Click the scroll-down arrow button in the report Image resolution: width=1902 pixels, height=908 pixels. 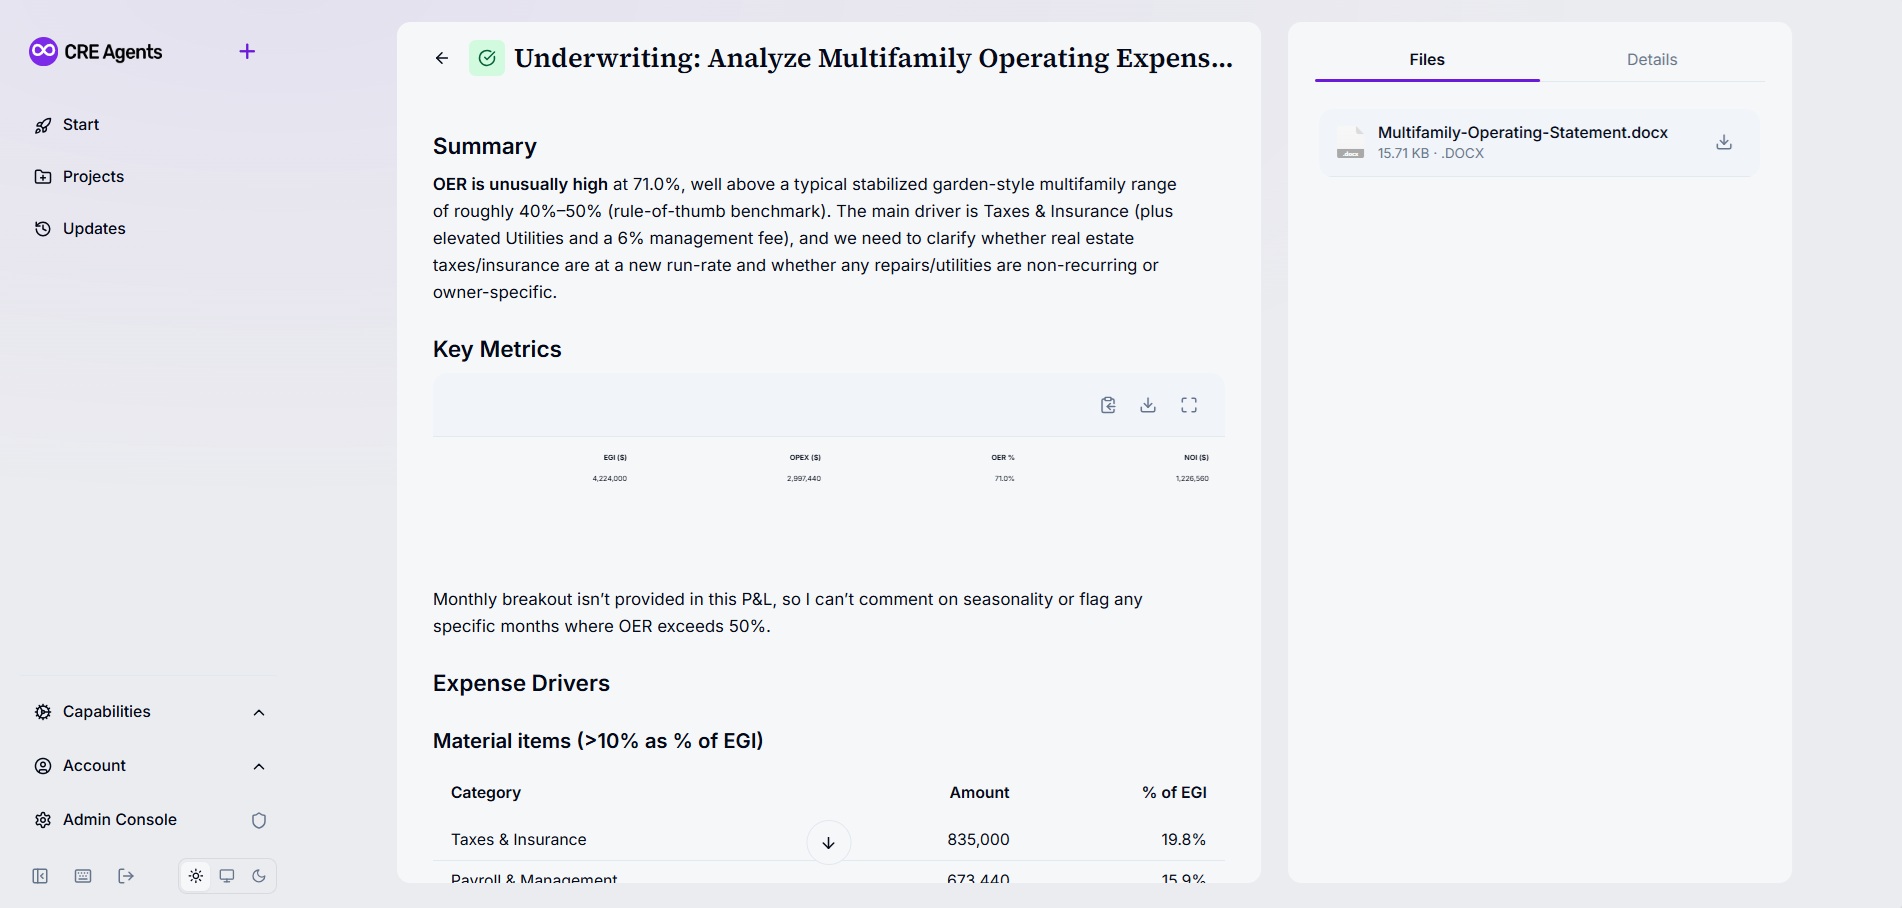(x=828, y=842)
